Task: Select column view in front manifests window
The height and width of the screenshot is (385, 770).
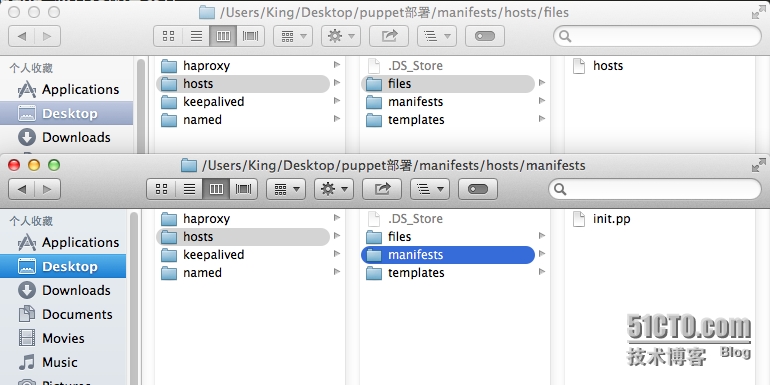Action: click(x=216, y=189)
